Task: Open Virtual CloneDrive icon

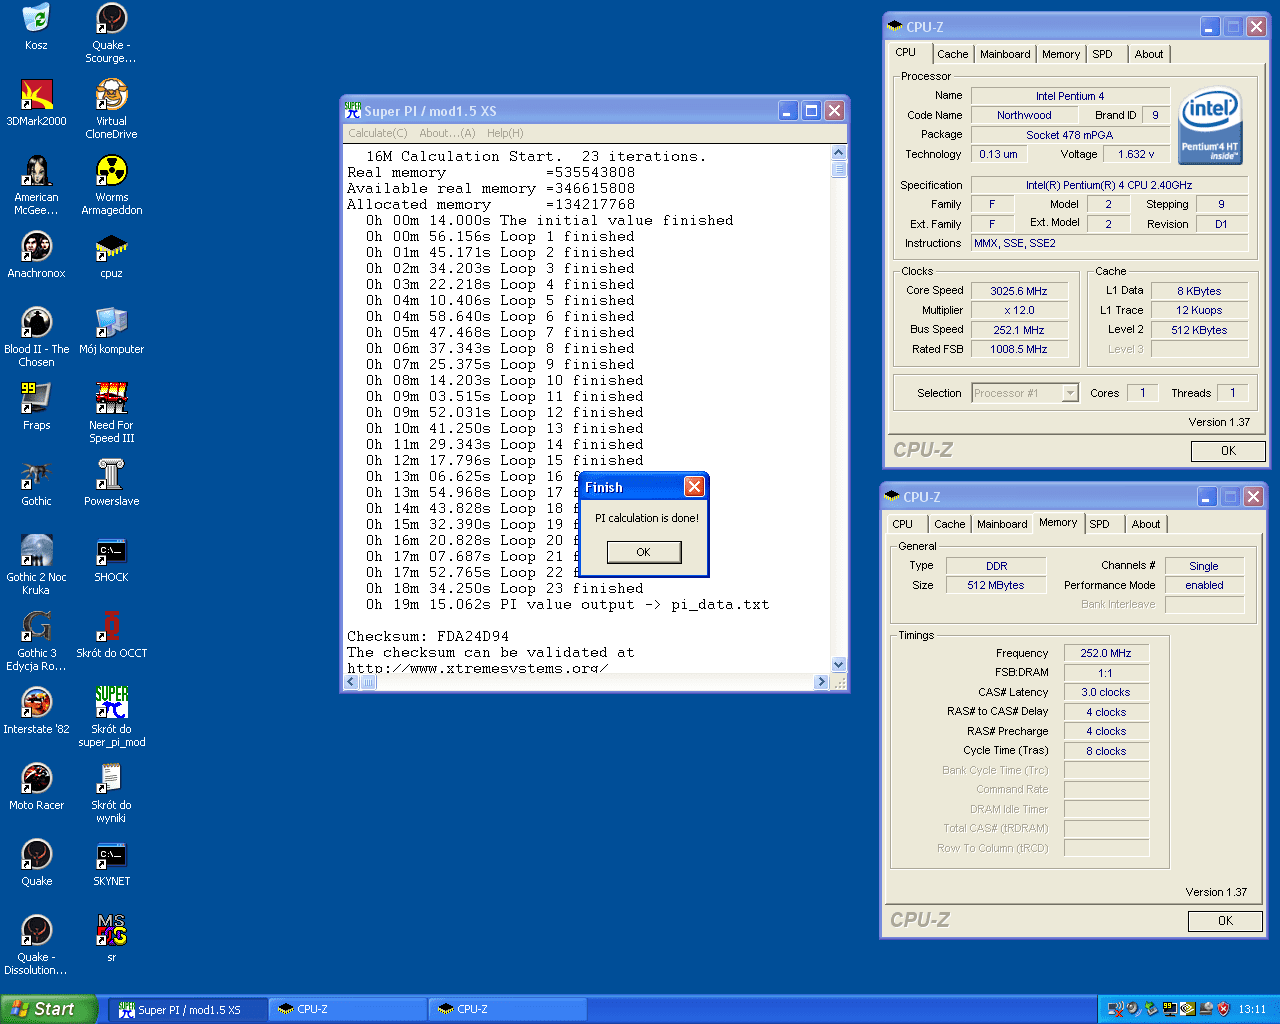Action: (111, 109)
